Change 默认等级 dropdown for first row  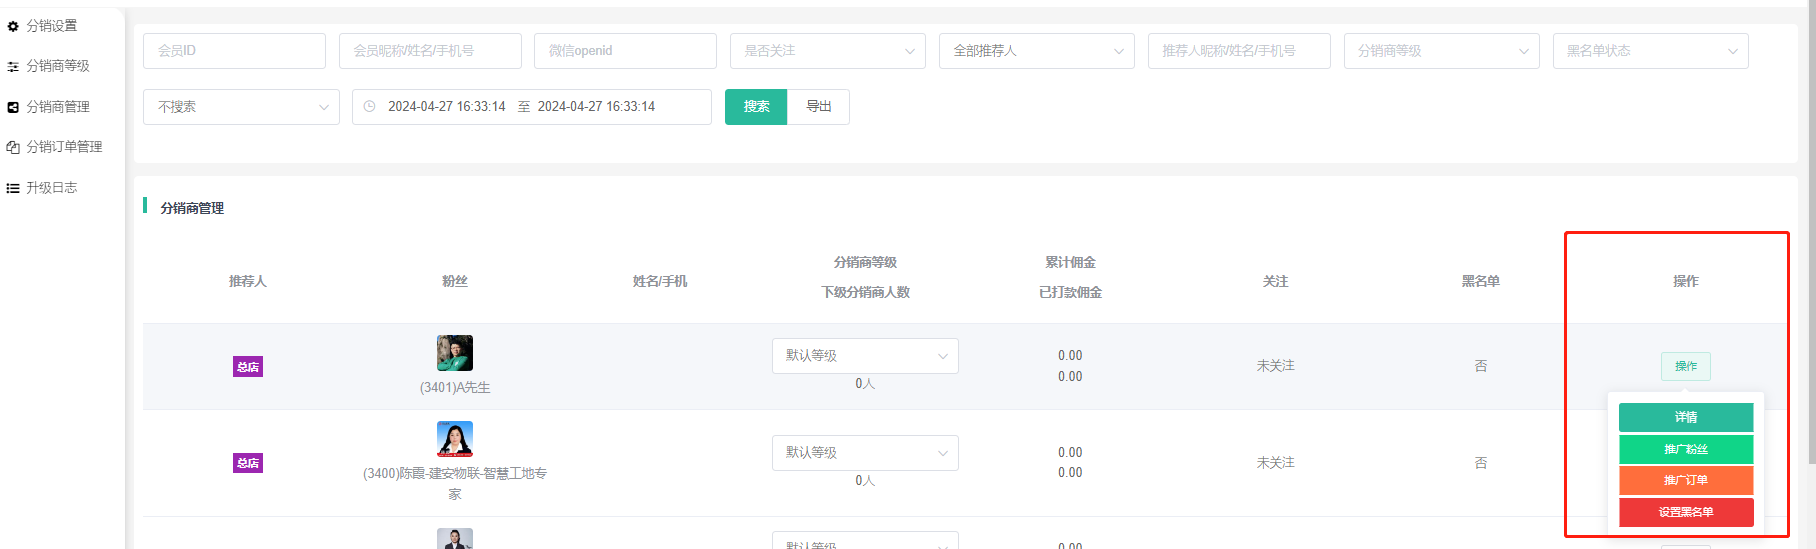click(x=864, y=356)
